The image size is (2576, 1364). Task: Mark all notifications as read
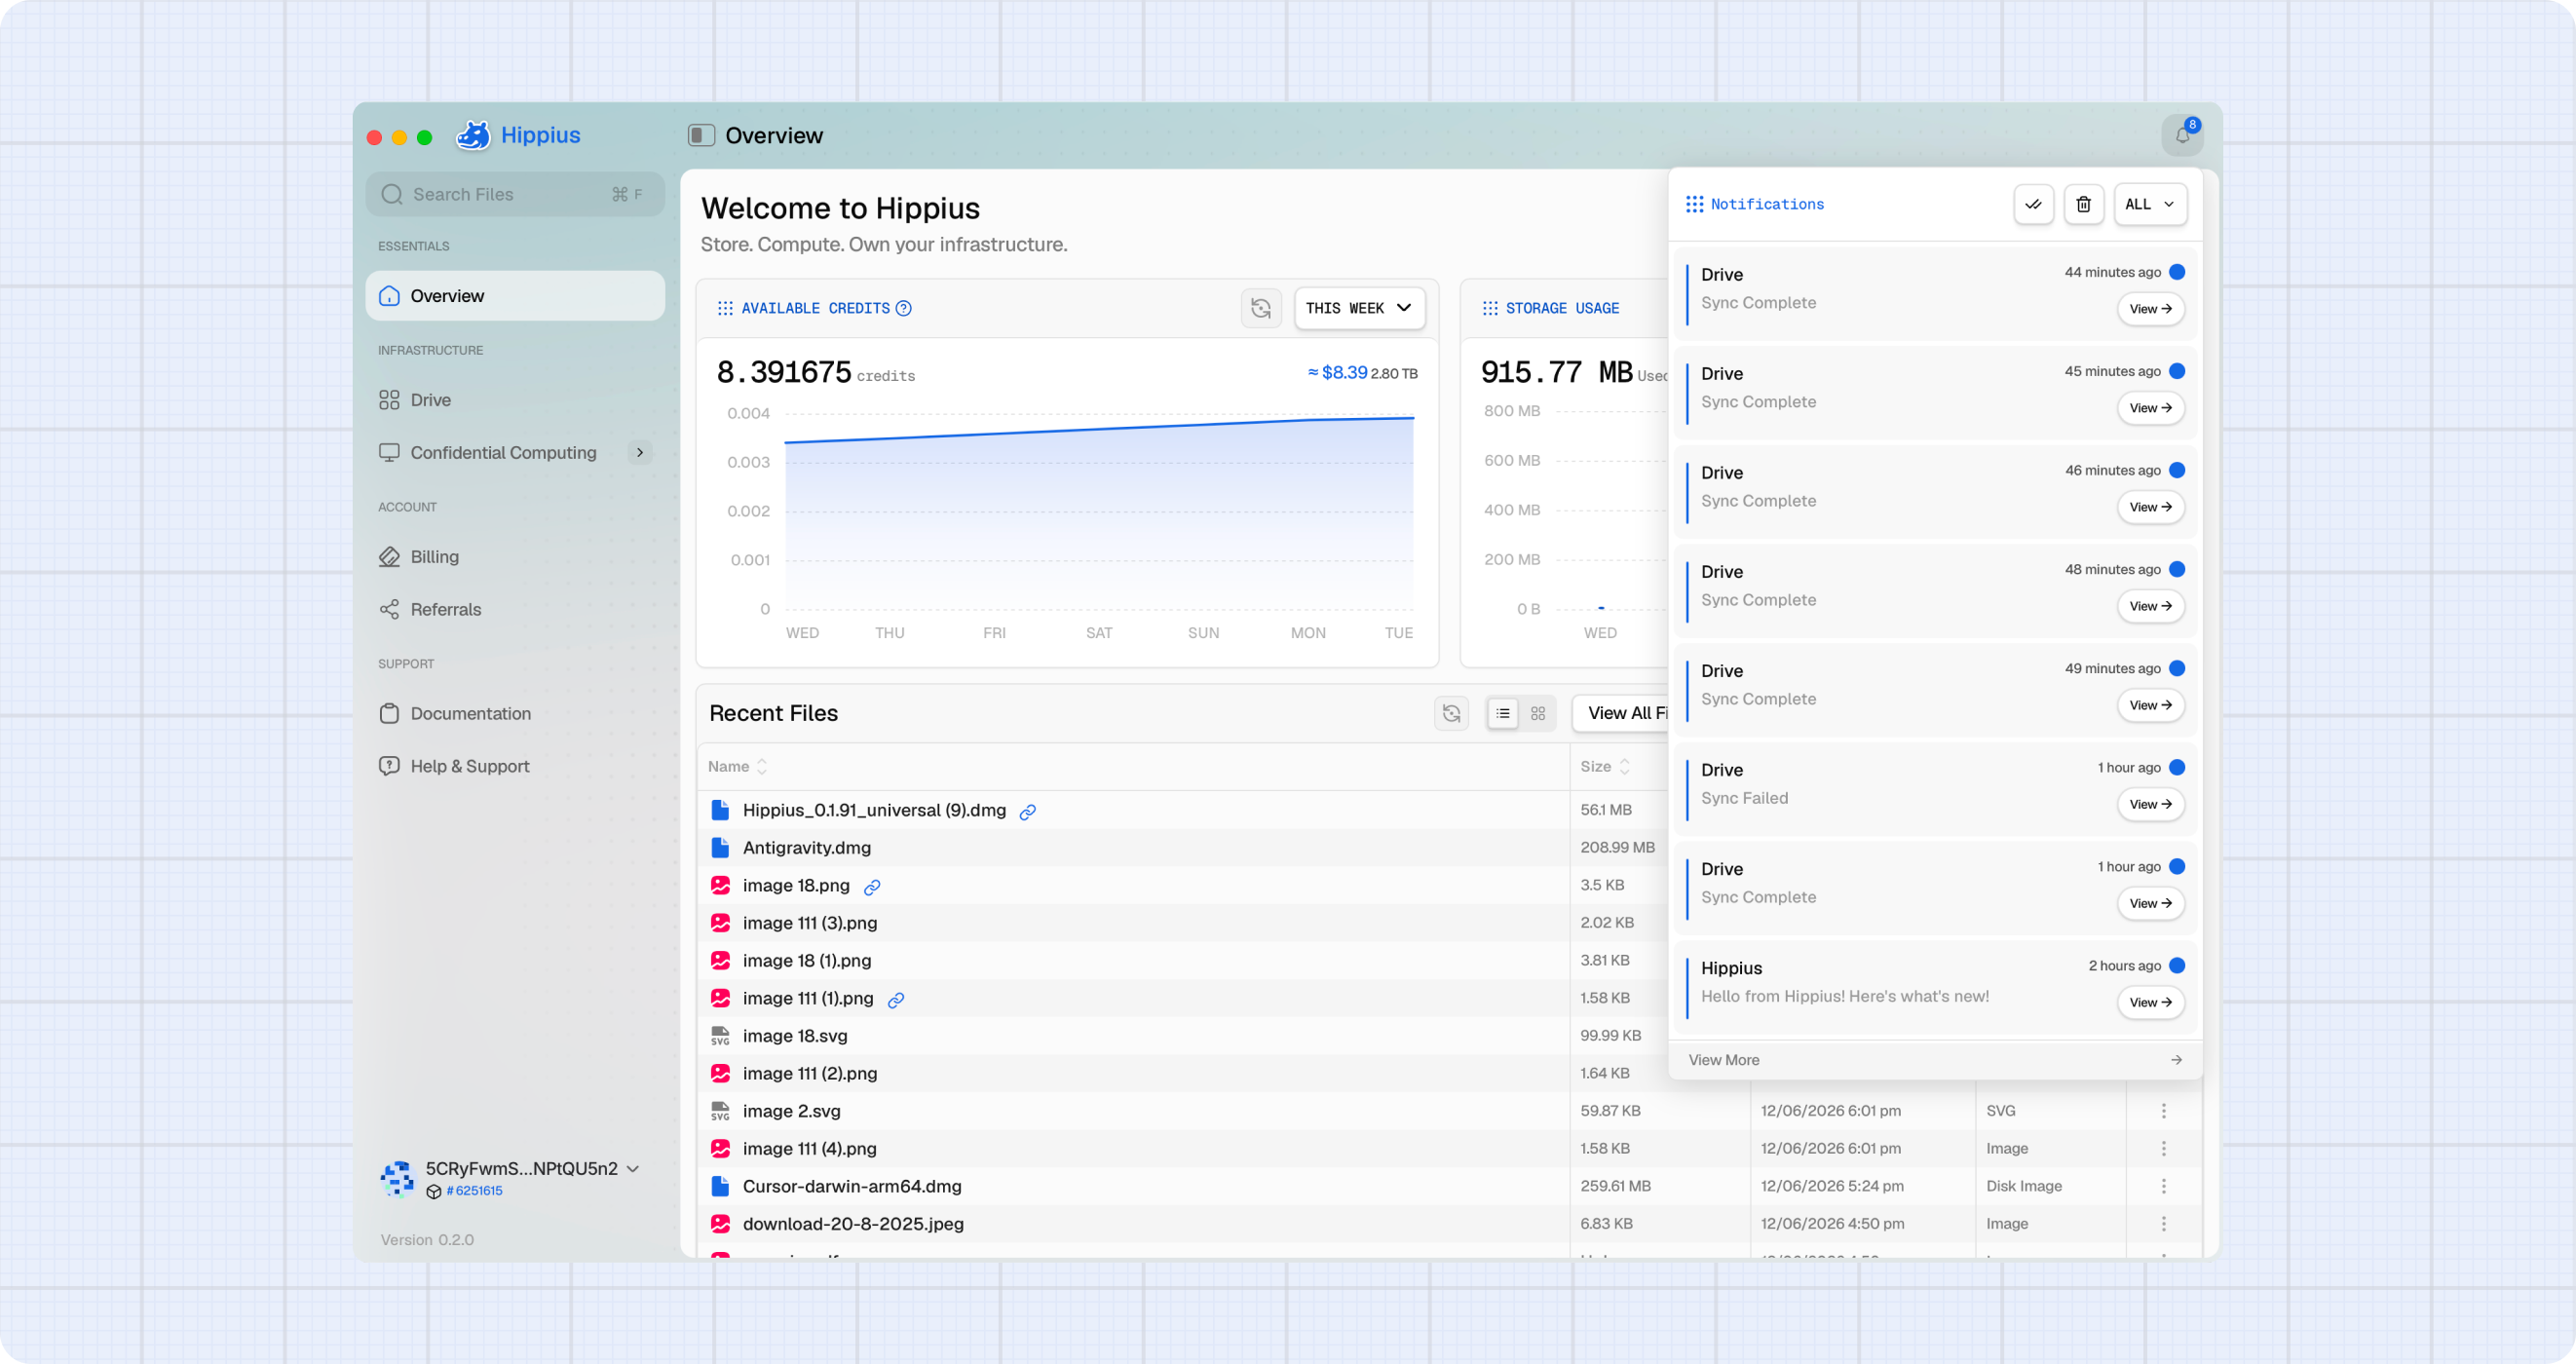[x=2033, y=204]
